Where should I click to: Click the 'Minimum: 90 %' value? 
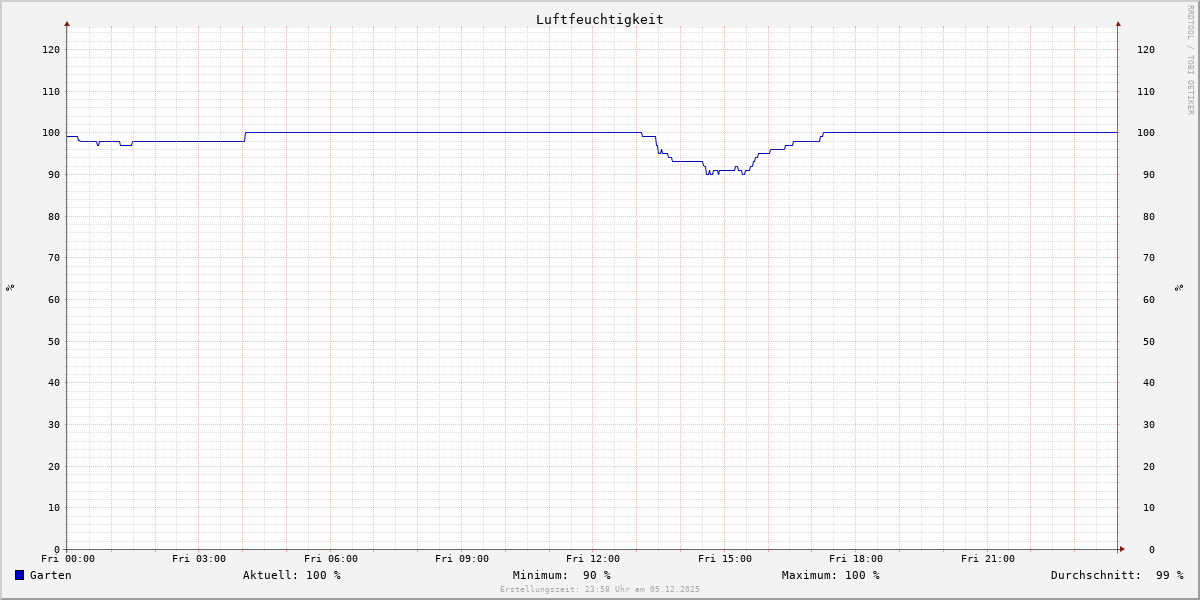click(562, 575)
